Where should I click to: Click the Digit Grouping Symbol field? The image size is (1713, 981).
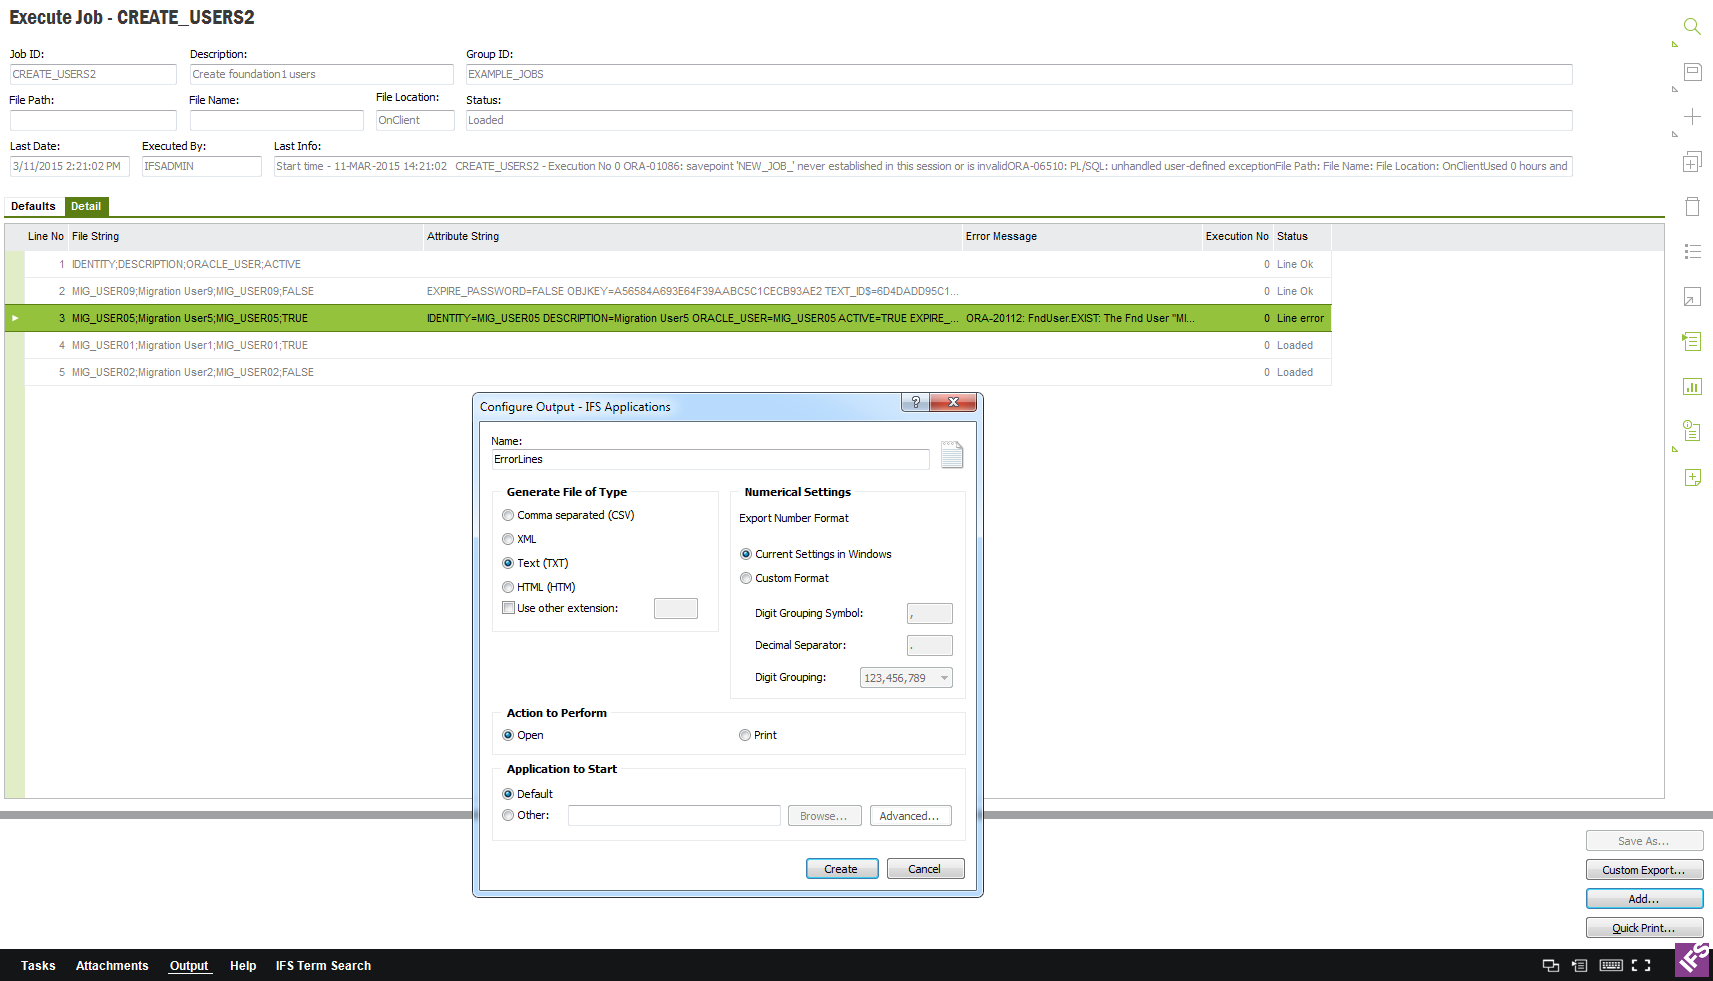point(929,614)
